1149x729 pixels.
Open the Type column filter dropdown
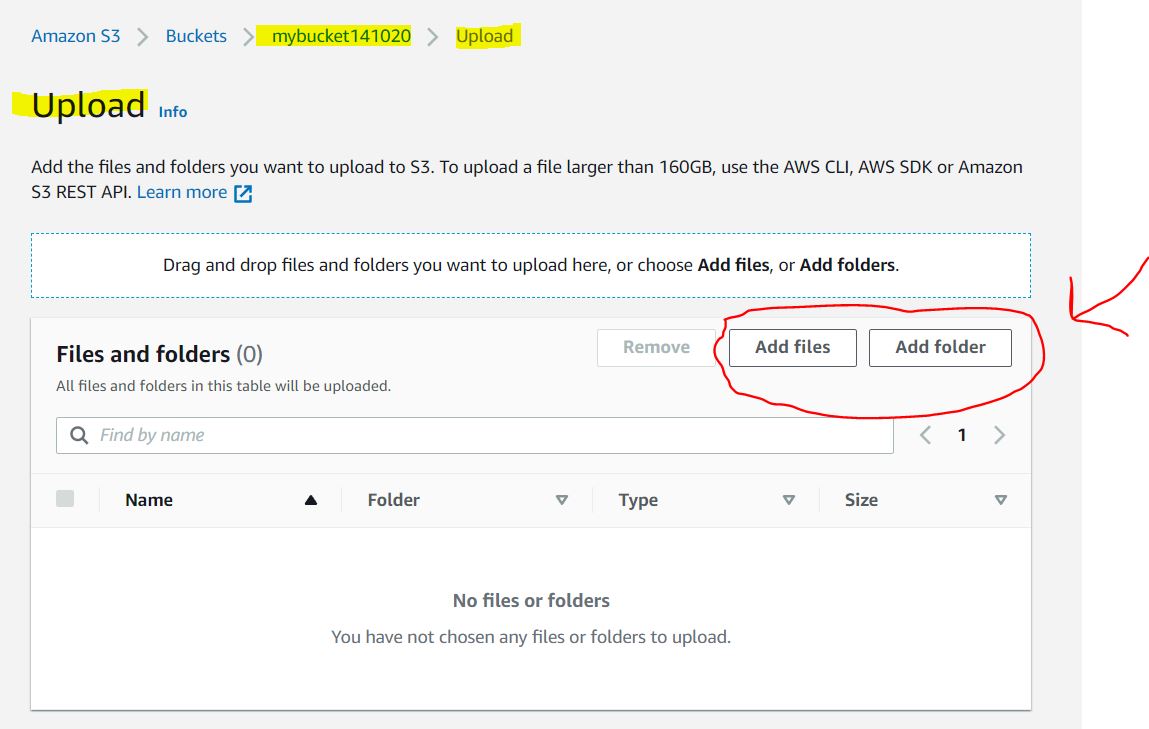point(788,499)
